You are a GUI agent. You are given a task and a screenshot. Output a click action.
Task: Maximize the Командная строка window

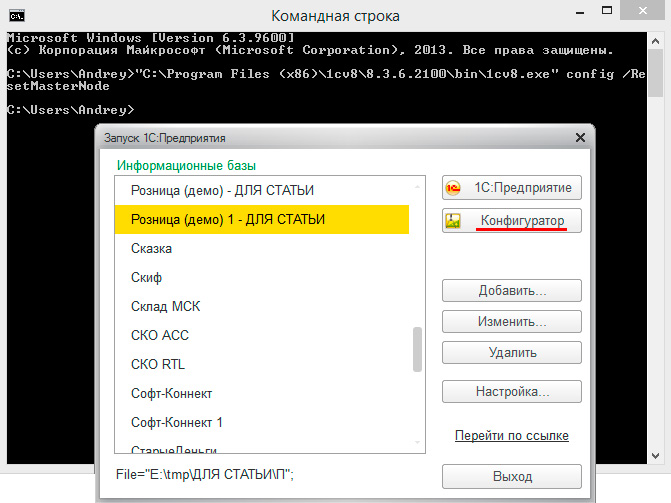(x=607, y=10)
